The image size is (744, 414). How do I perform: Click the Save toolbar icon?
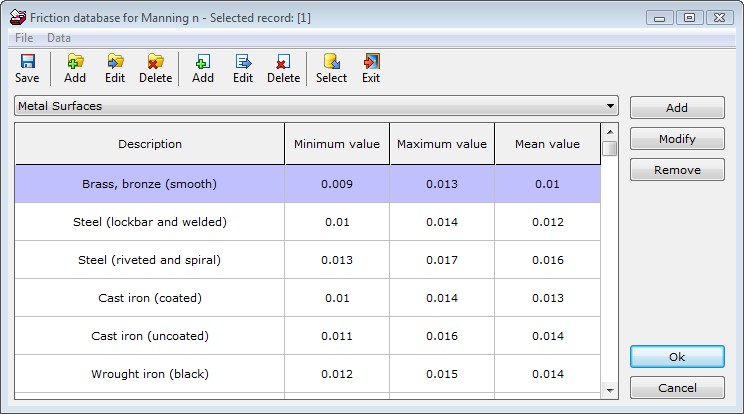point(27,62)
